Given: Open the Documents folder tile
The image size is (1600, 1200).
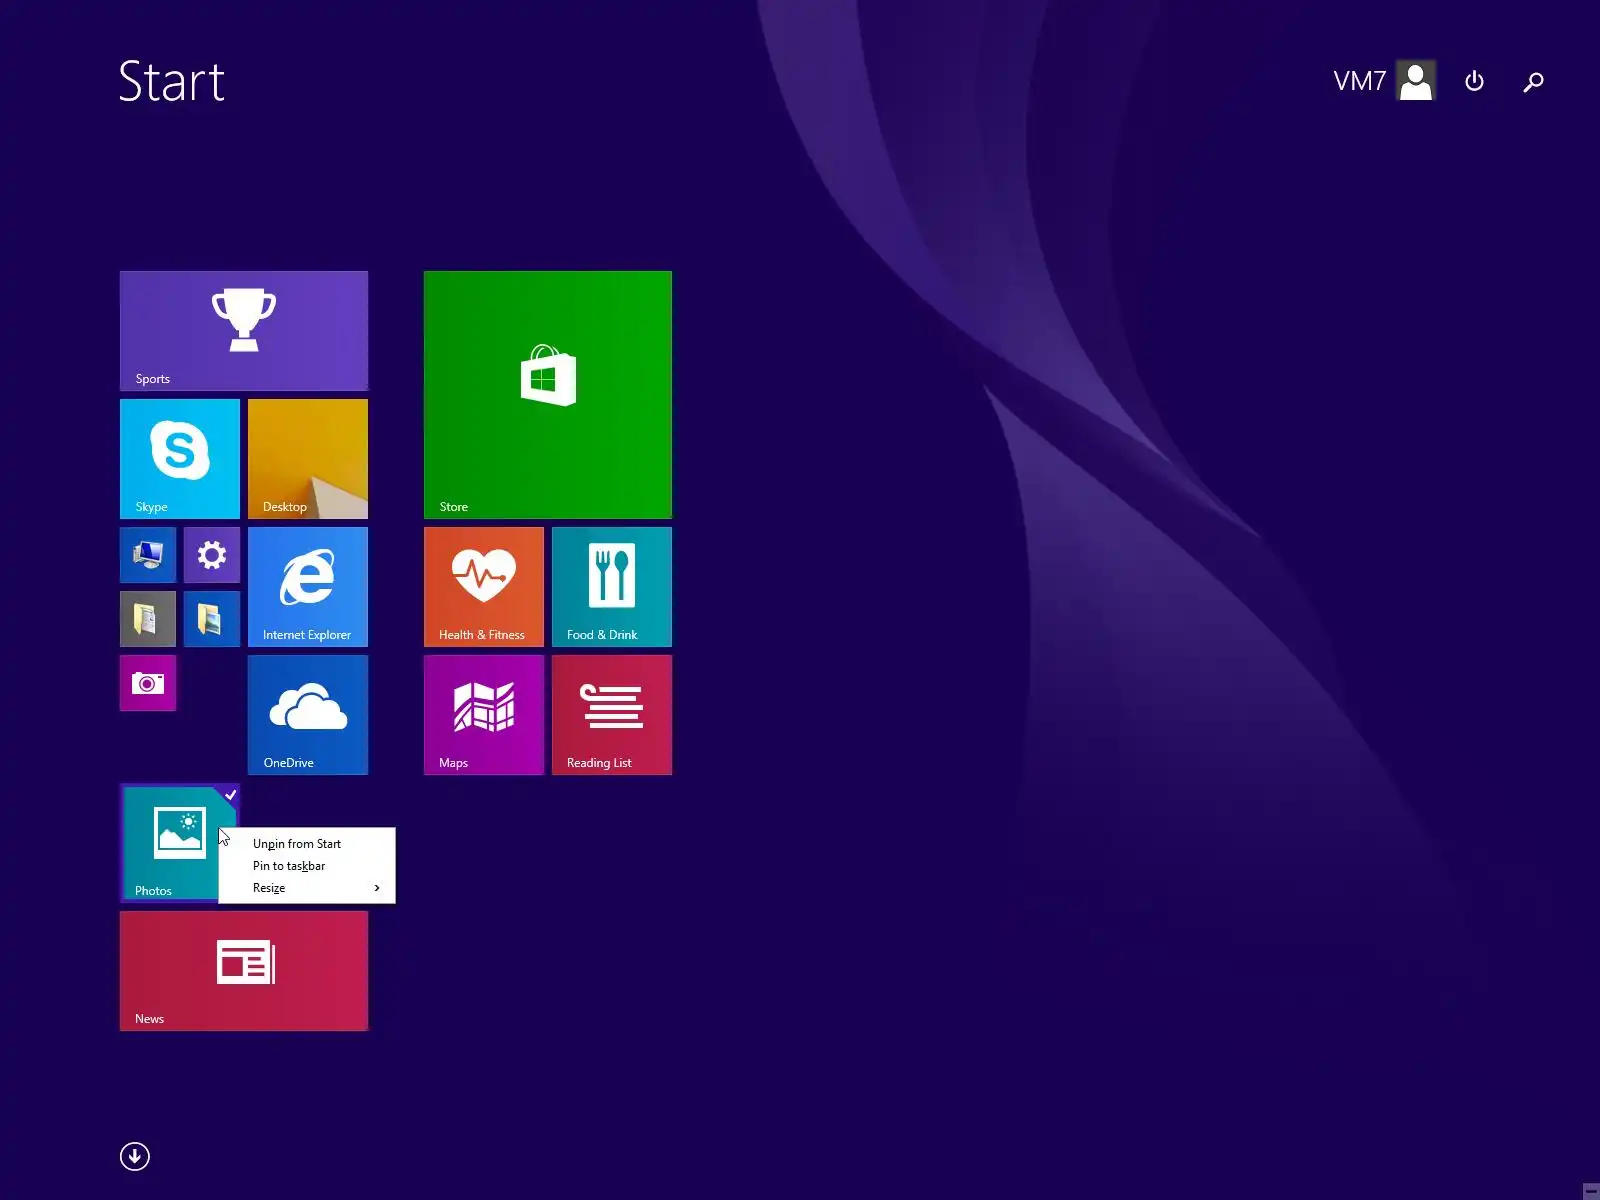Looking at the screenshot, I should click(x=148, y=618).
